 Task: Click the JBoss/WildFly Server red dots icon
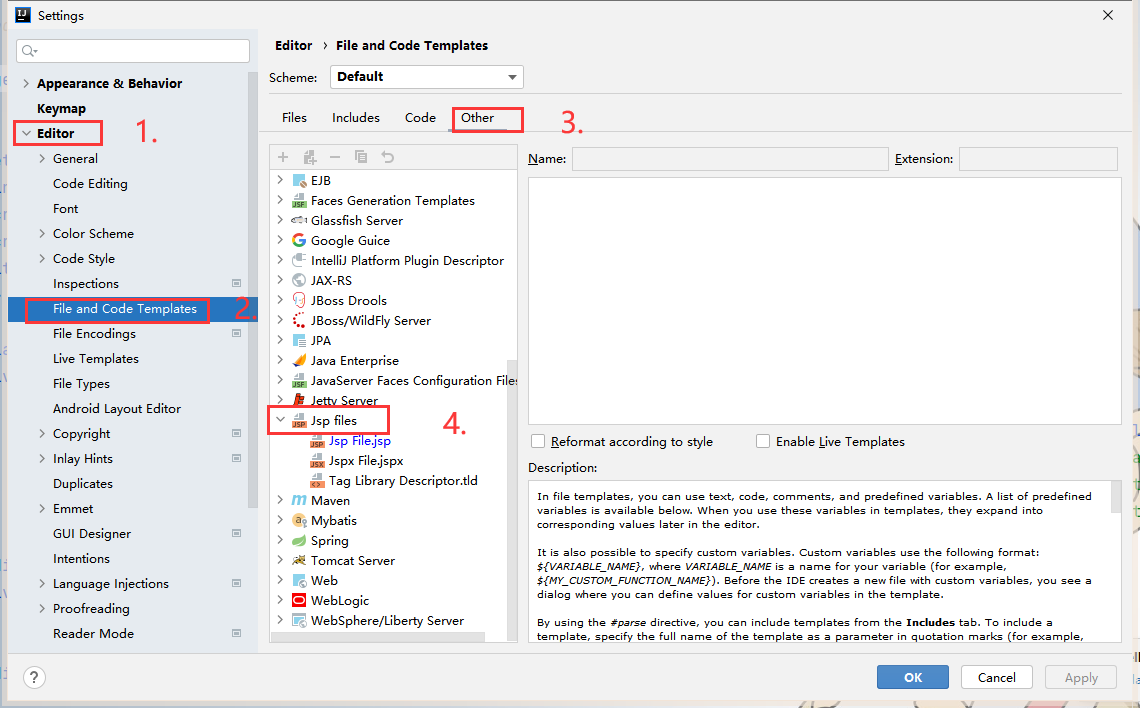pyautogui.click(x=299, y=321)
